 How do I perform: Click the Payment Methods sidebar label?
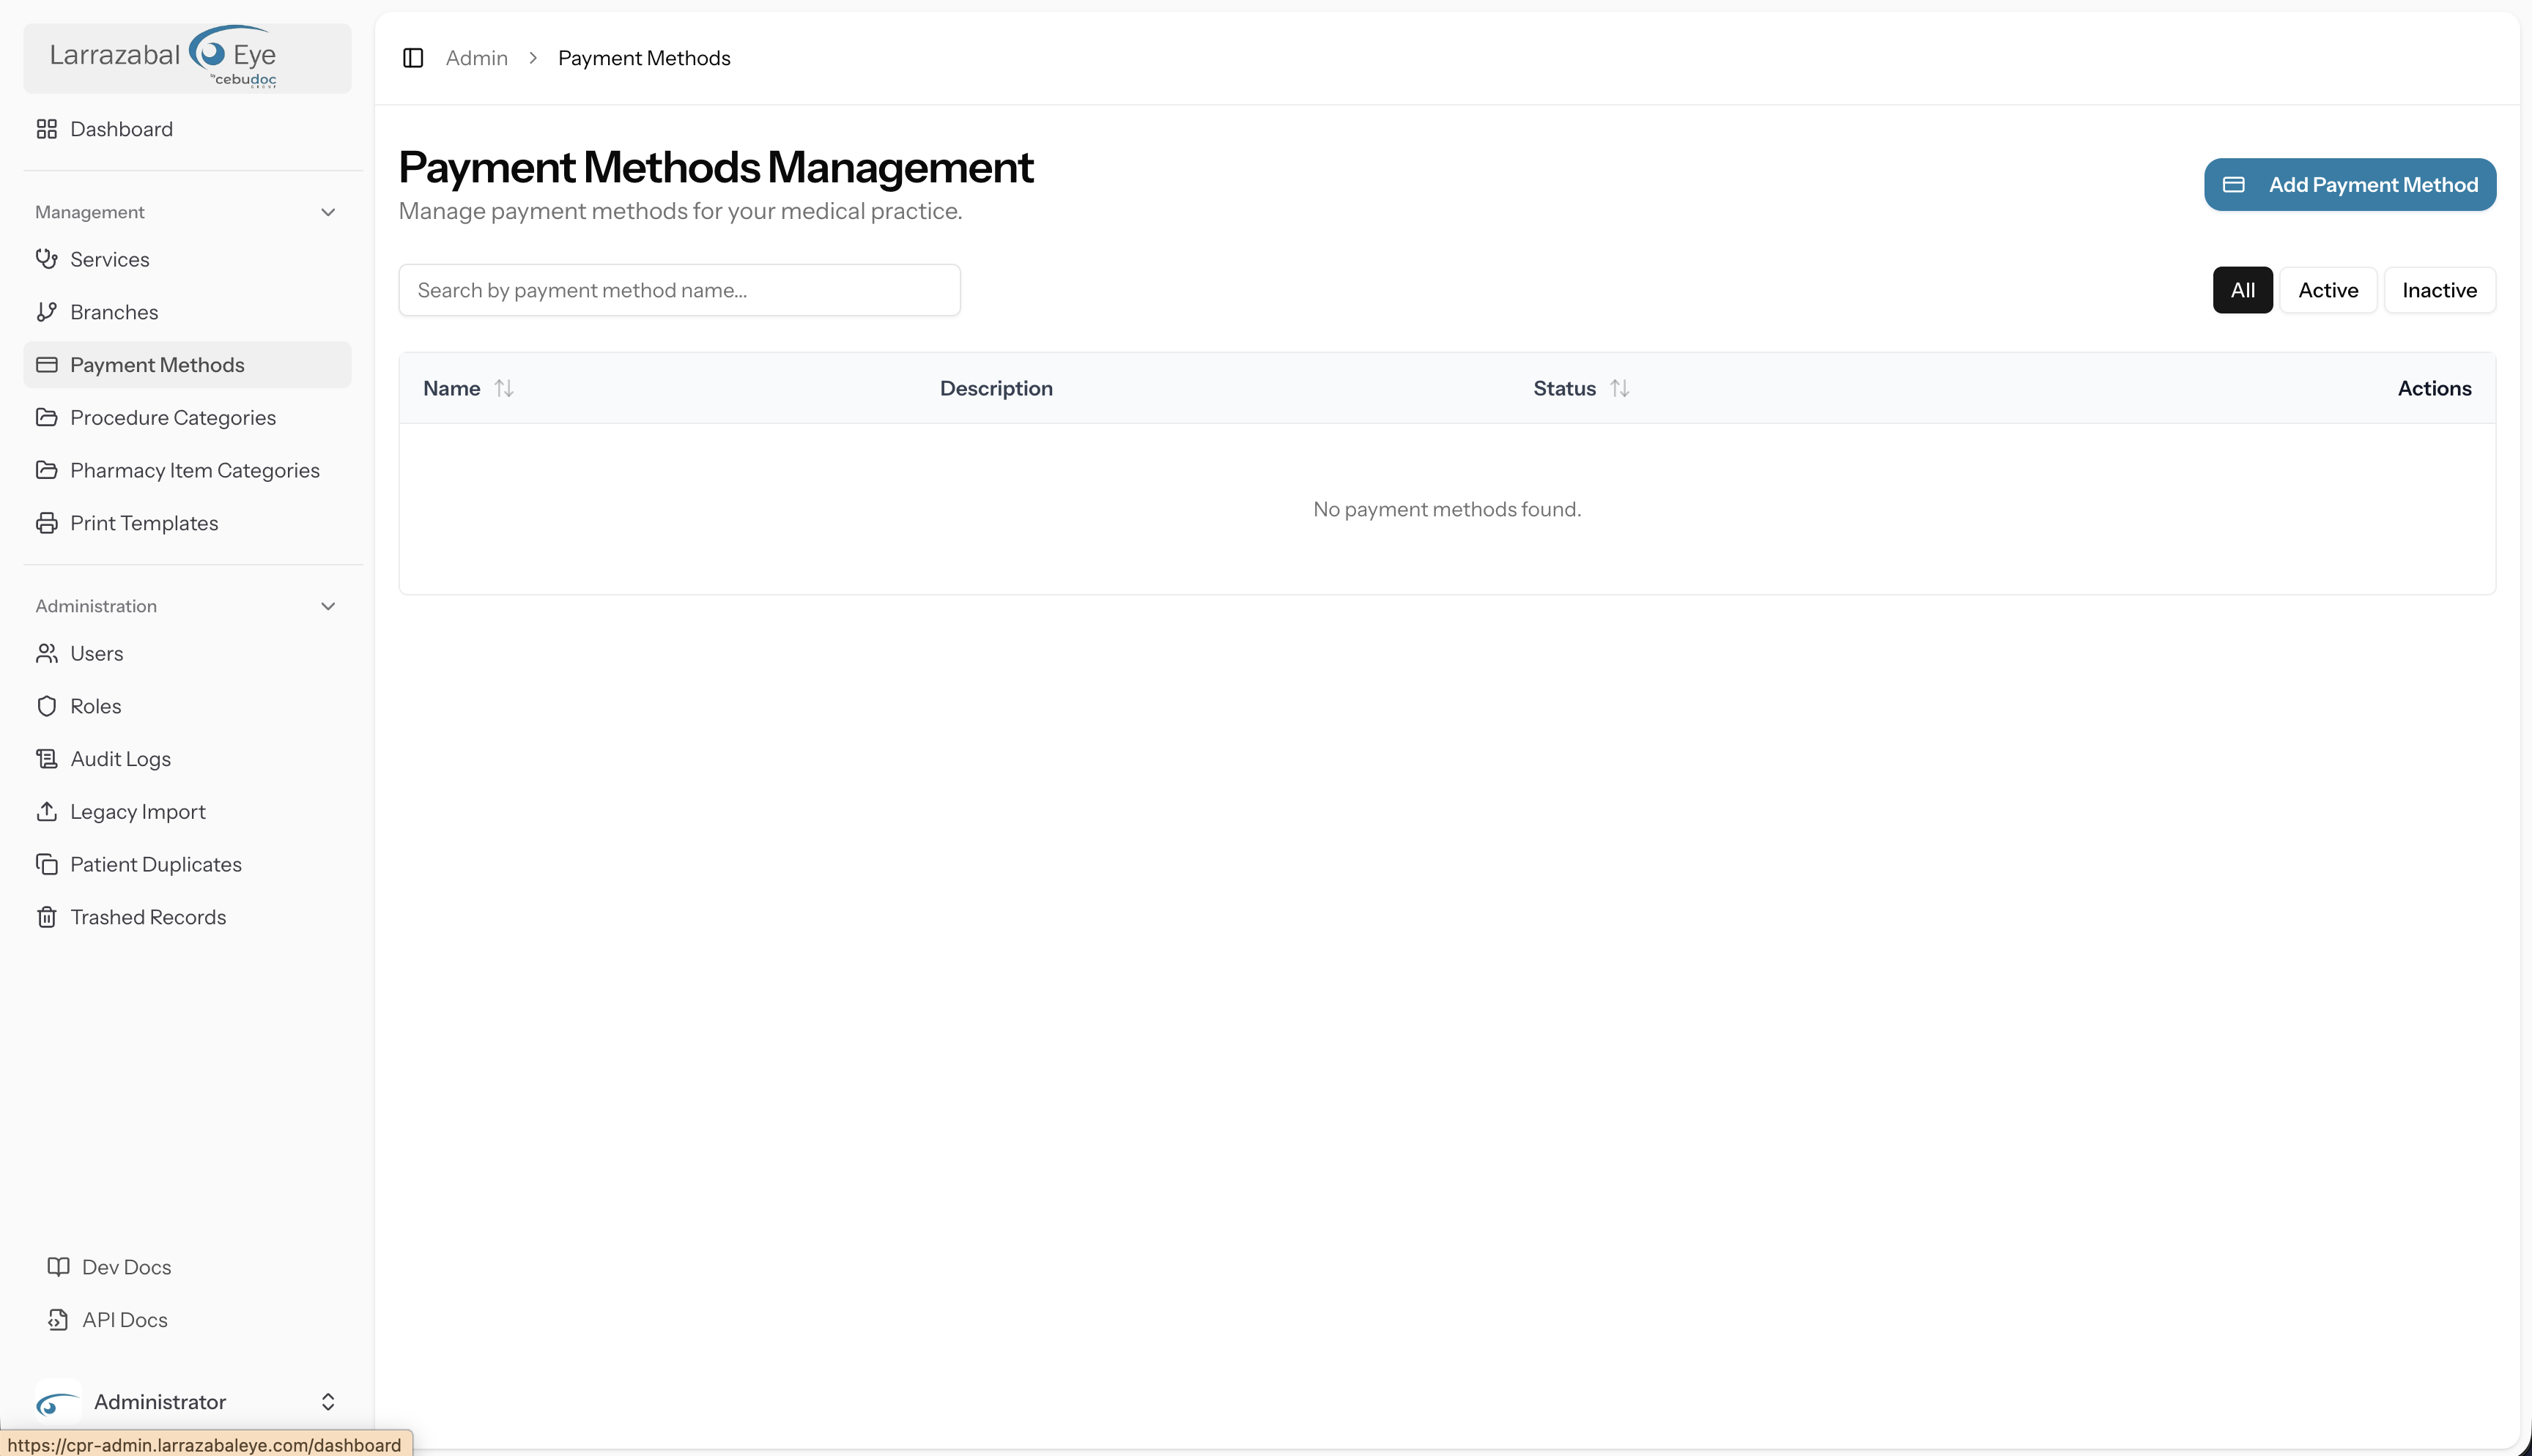click(157, 365)
